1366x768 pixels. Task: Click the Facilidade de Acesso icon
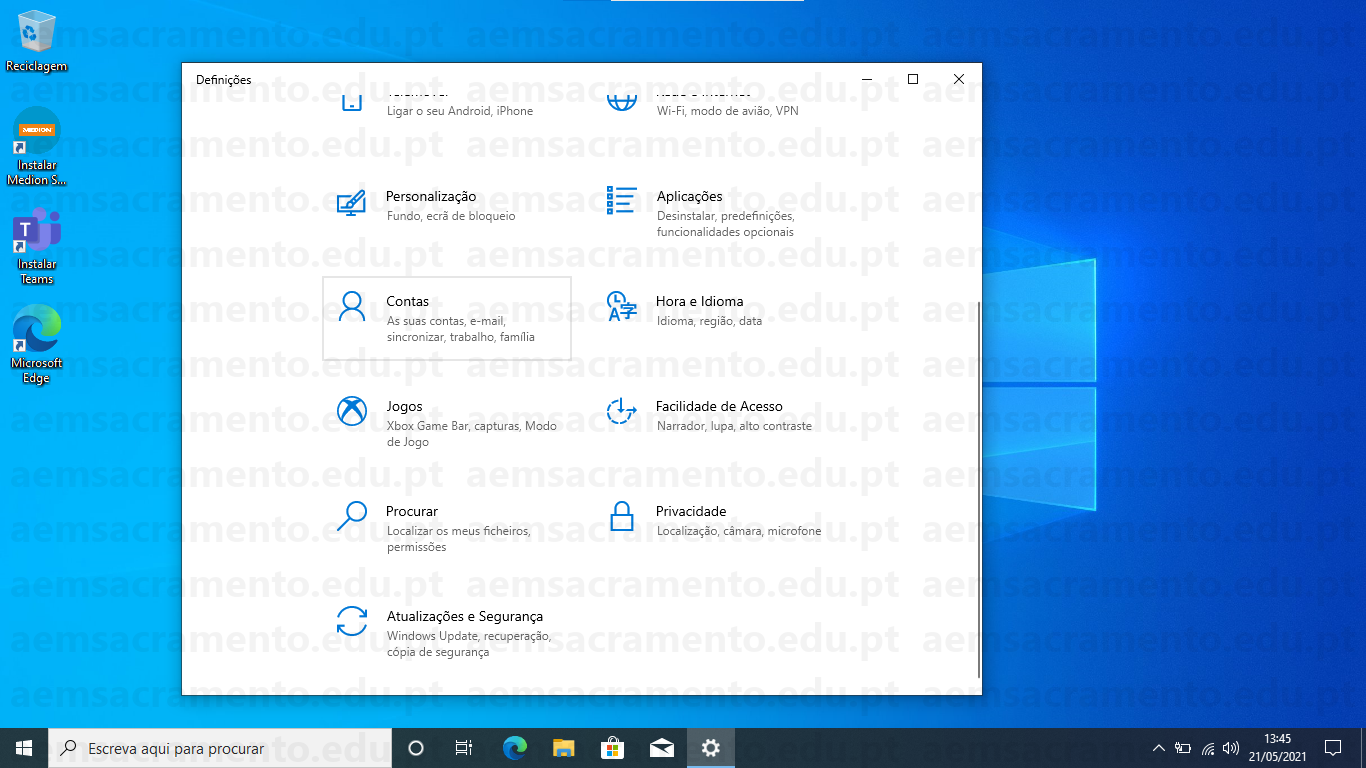(621, 411)
